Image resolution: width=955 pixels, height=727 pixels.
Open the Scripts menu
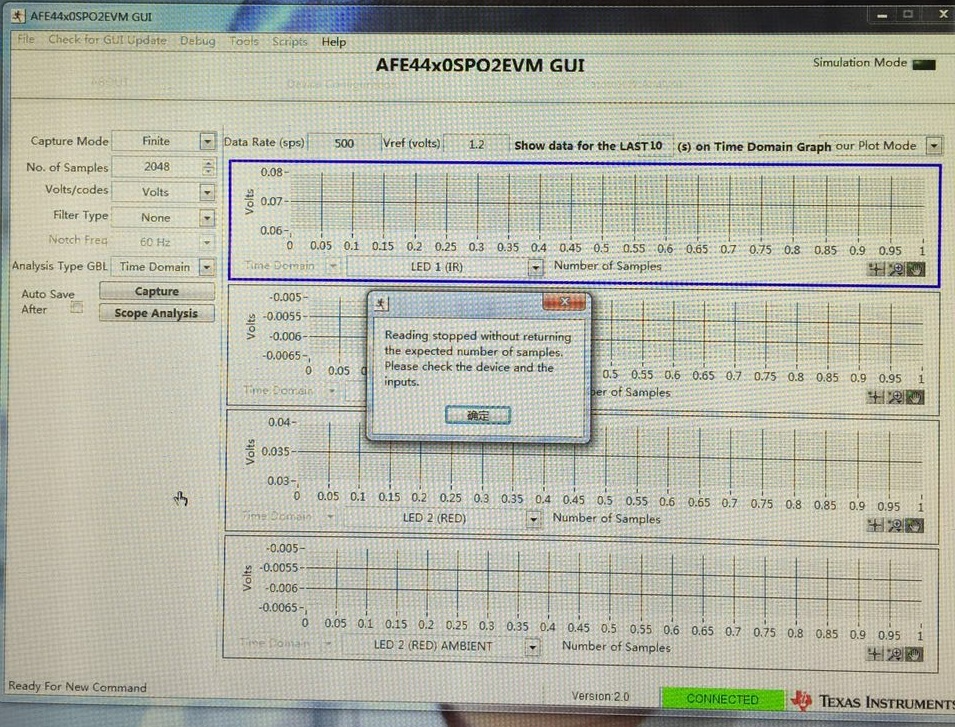click(x=290, y=41)
